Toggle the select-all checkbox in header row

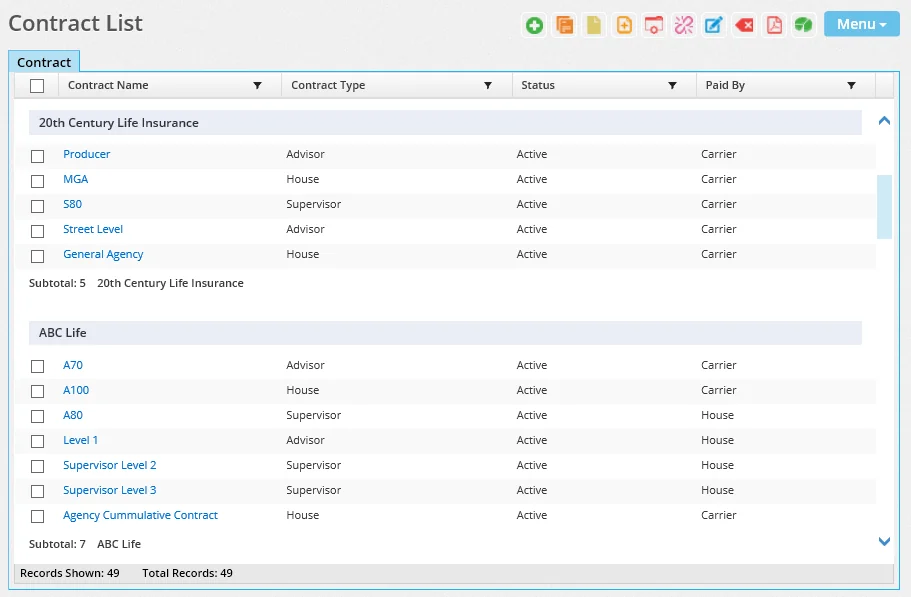point(37,85)
